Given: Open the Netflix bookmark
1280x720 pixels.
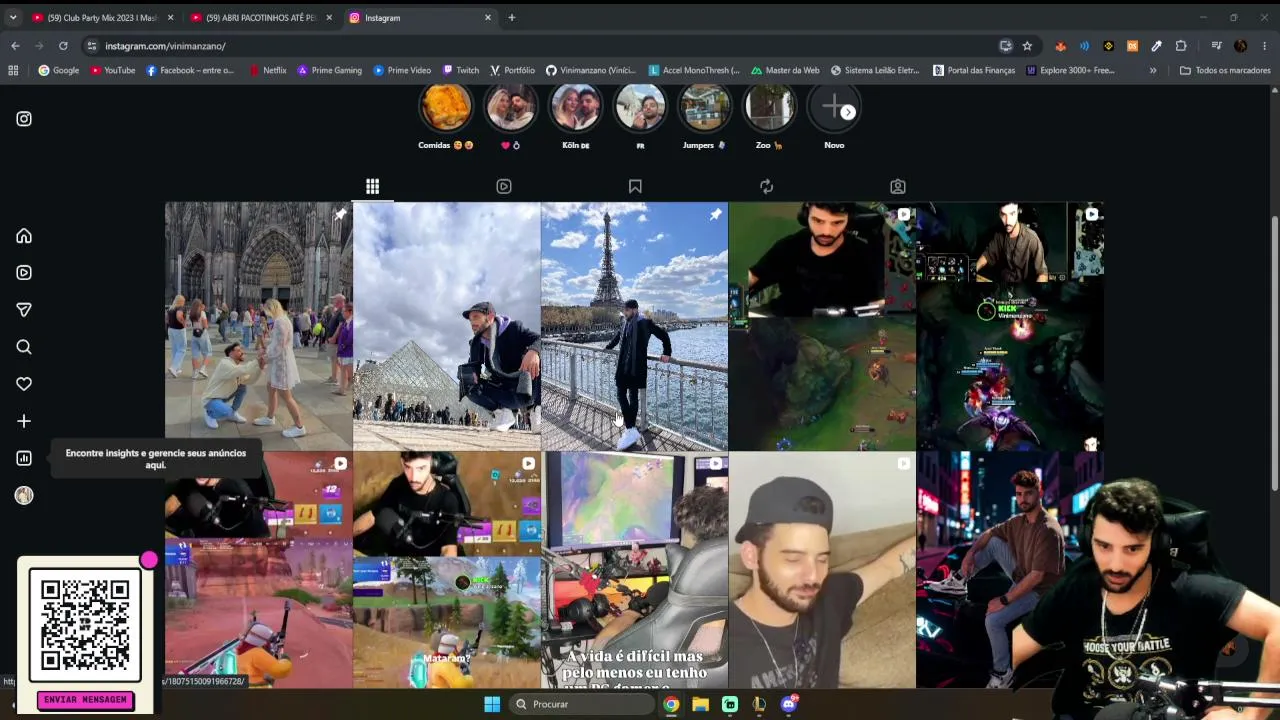Looking at the screenshot, I should tap(268, 71).
